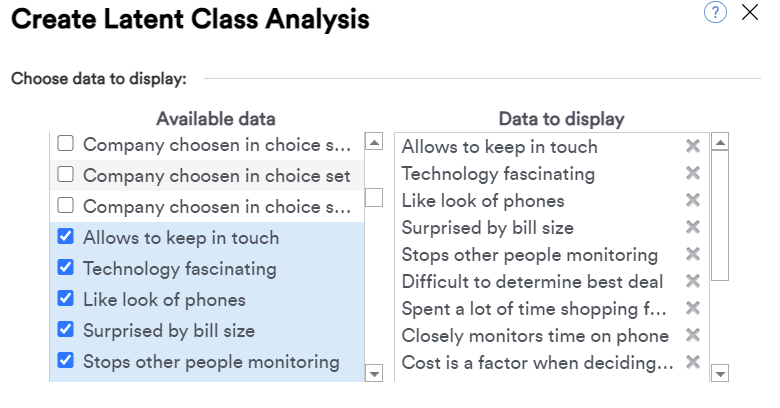Uncheck 'Allows to keep in touch' checkbox
The height and width of the screenshot is (408, 780).
tap(66, 236)
